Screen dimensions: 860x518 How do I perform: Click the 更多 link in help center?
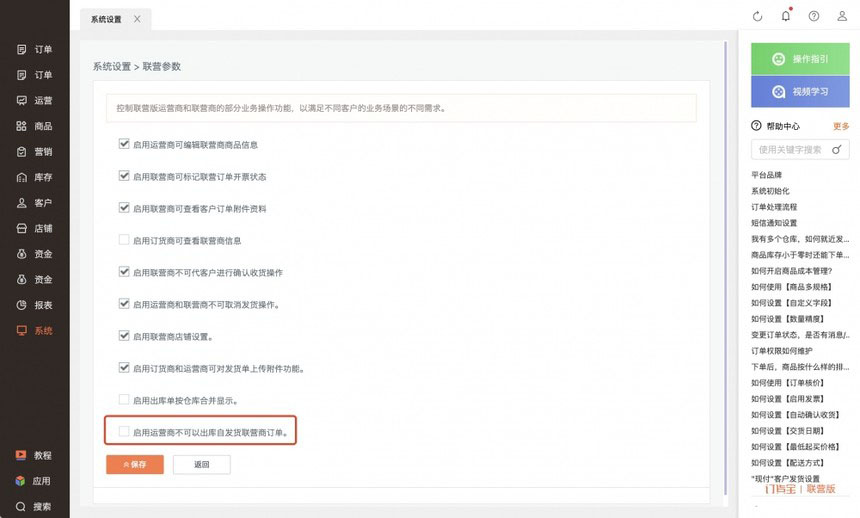pos(841,126)
